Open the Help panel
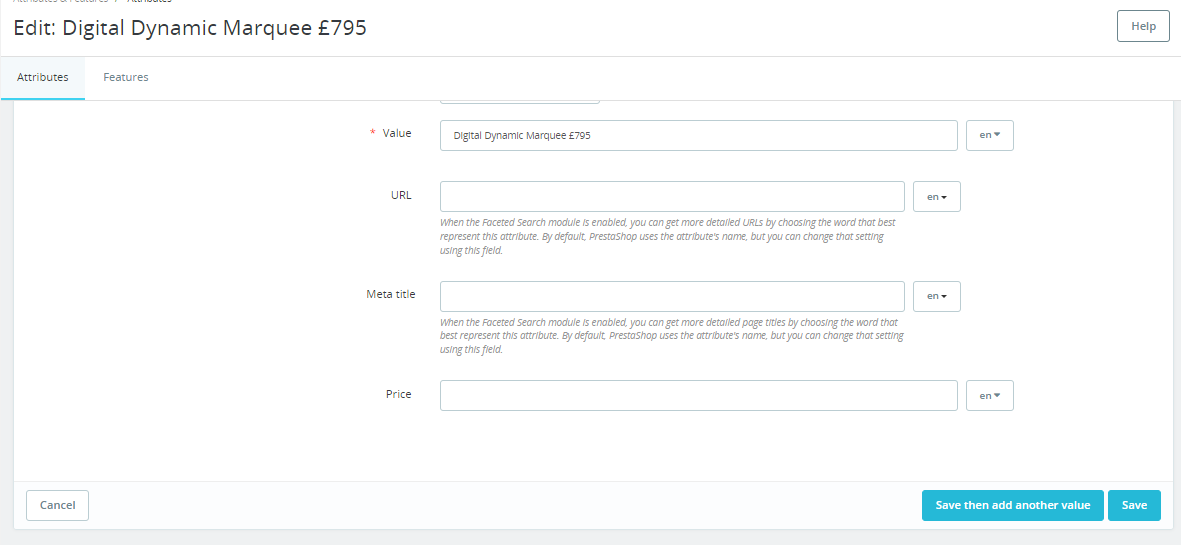The width and height of the screenshot is (1181, 545). click(x=1143, y=27)
